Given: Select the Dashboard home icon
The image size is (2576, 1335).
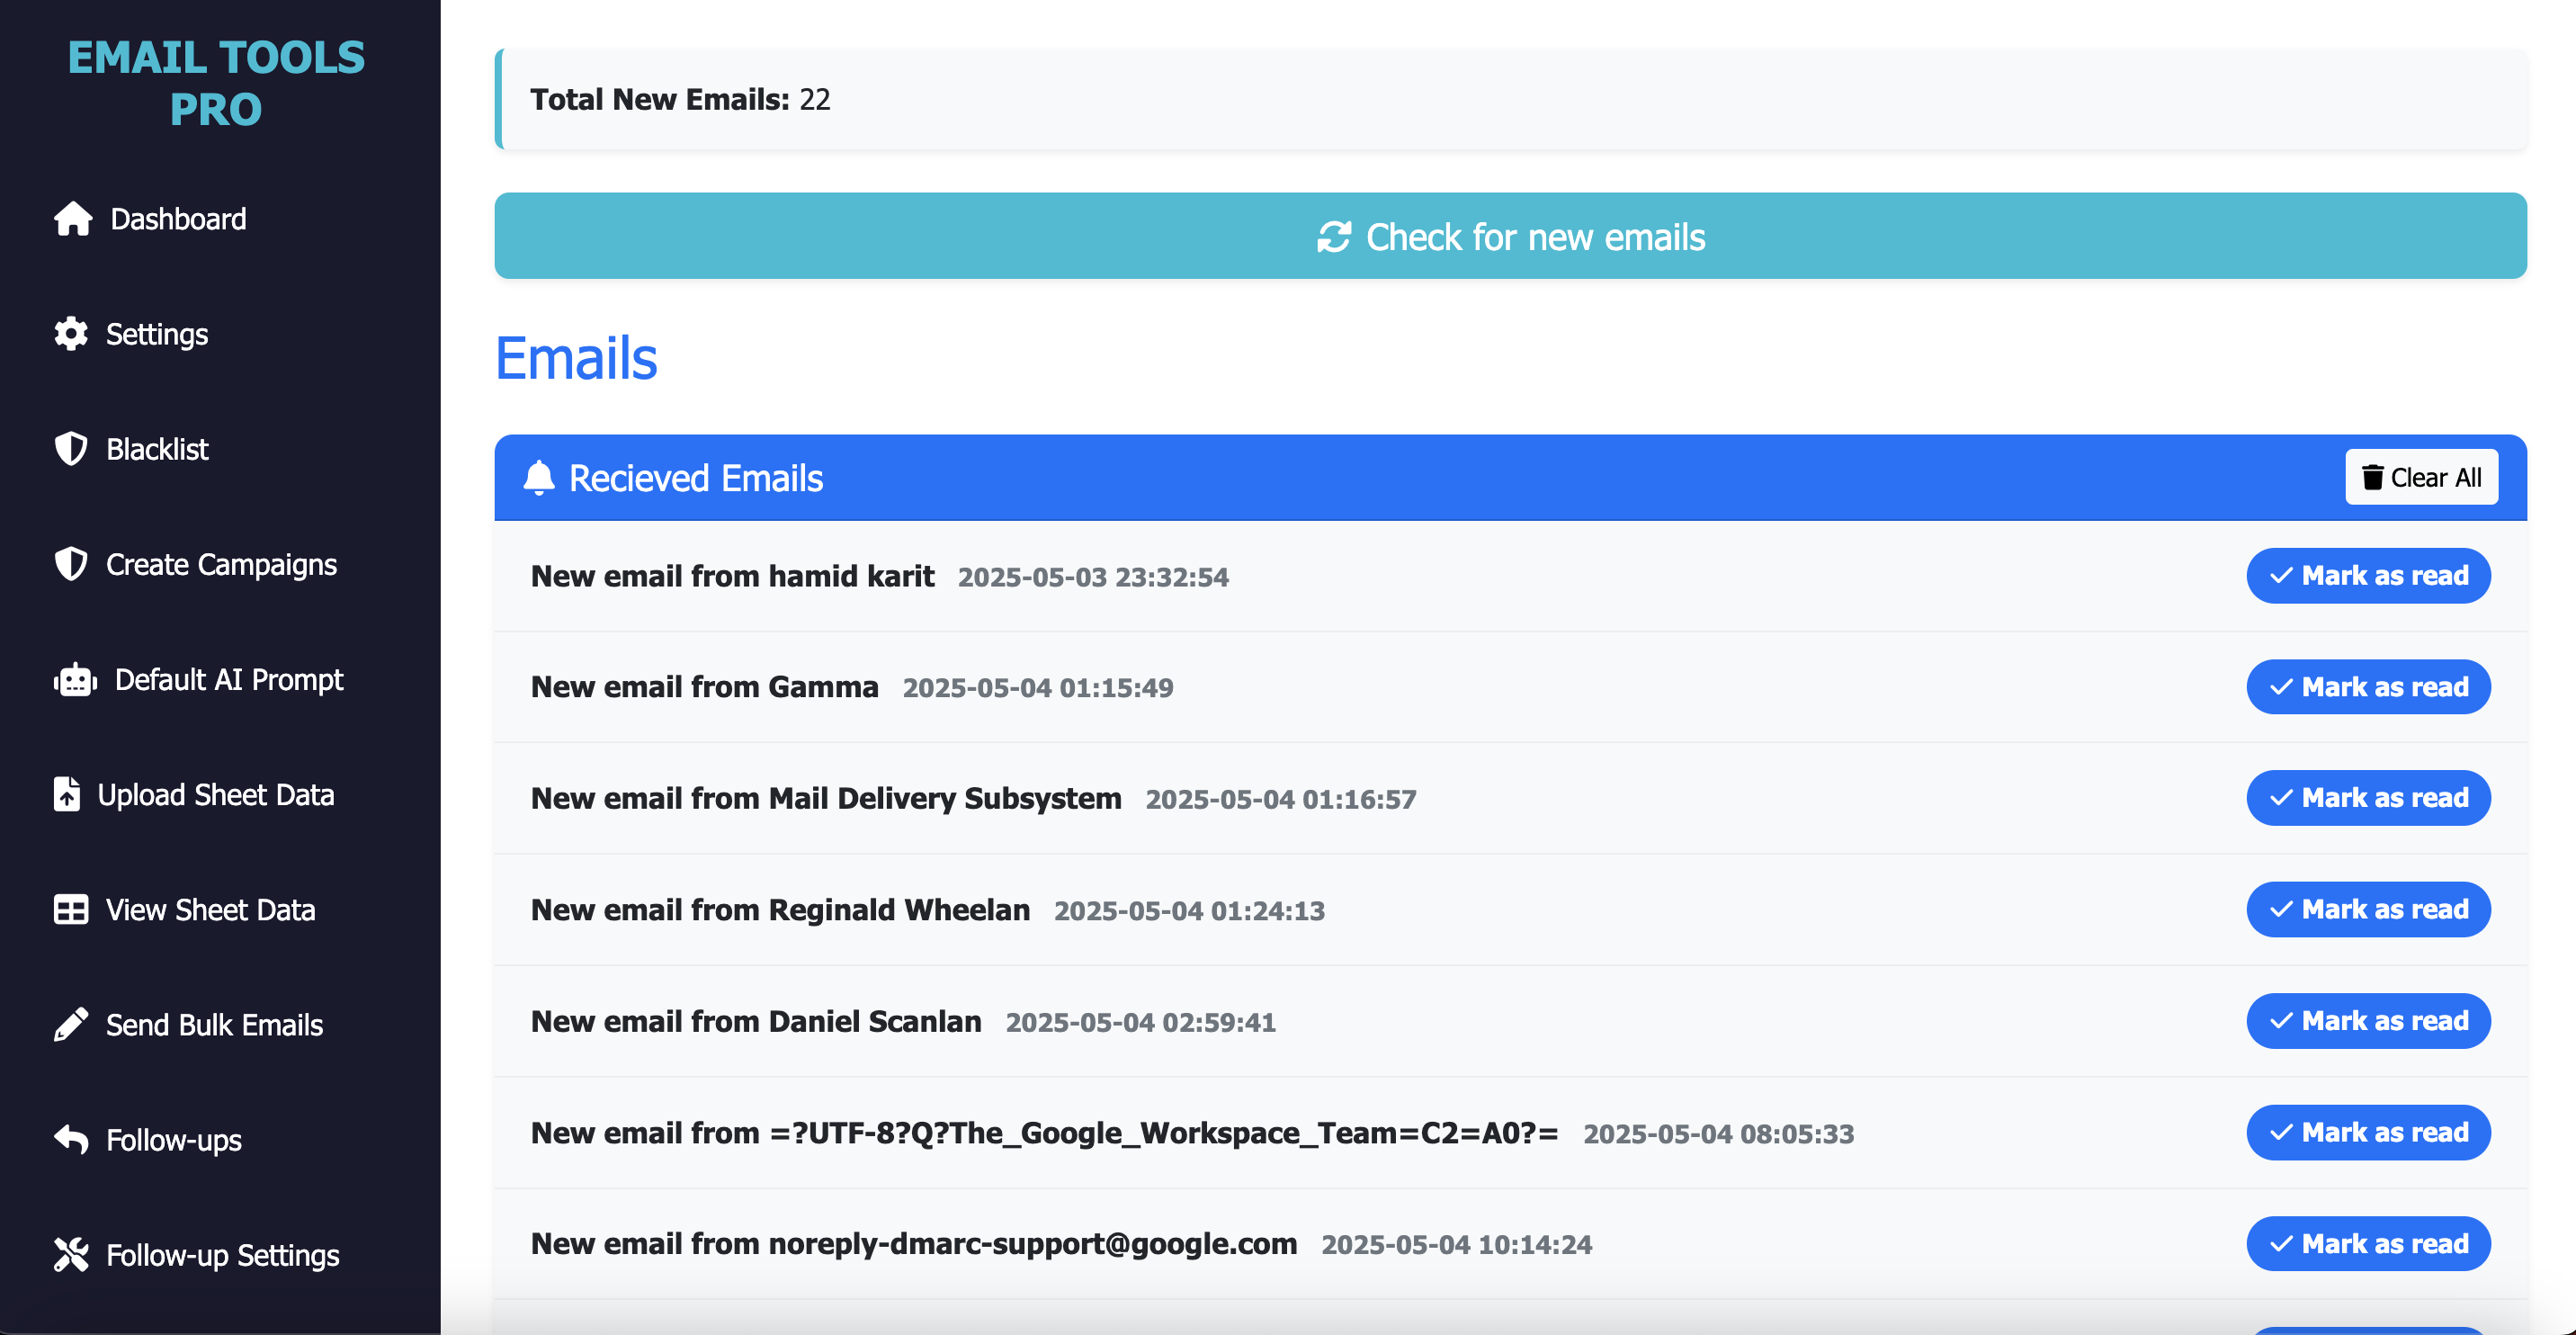Looking at the screenshot, I should click(72, 219).
